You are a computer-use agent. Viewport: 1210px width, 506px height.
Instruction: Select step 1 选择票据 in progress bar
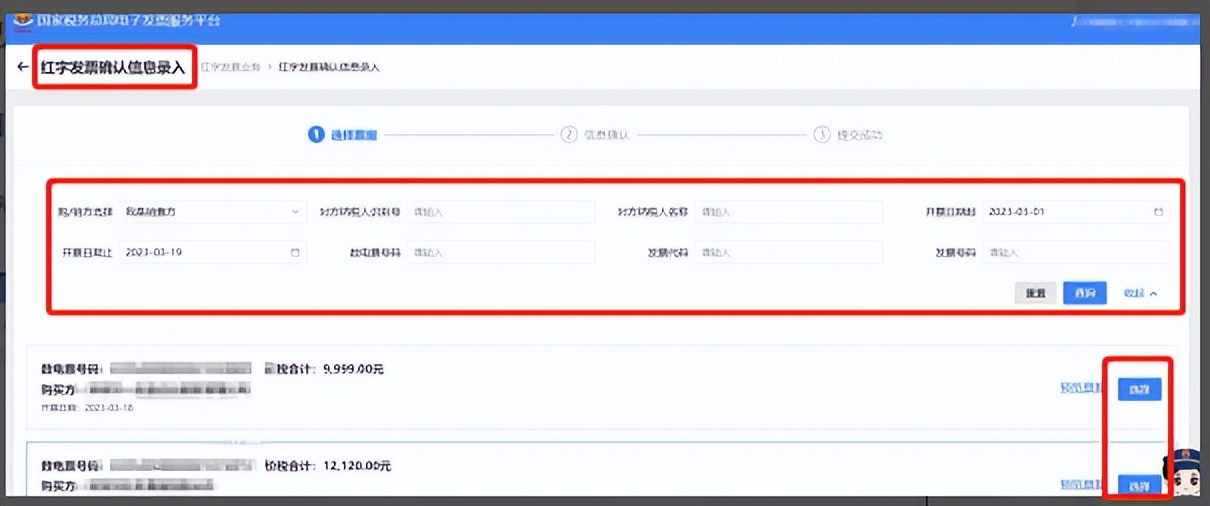342,134
